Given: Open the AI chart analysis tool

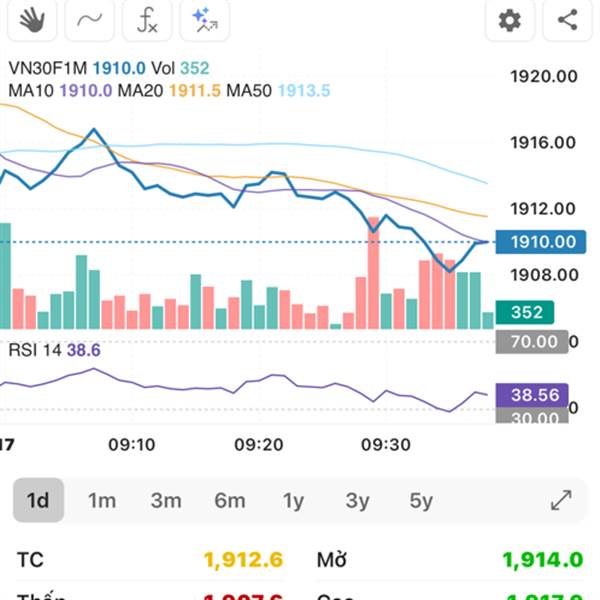Looking at the screenshot, I should [x=204, y=20].
